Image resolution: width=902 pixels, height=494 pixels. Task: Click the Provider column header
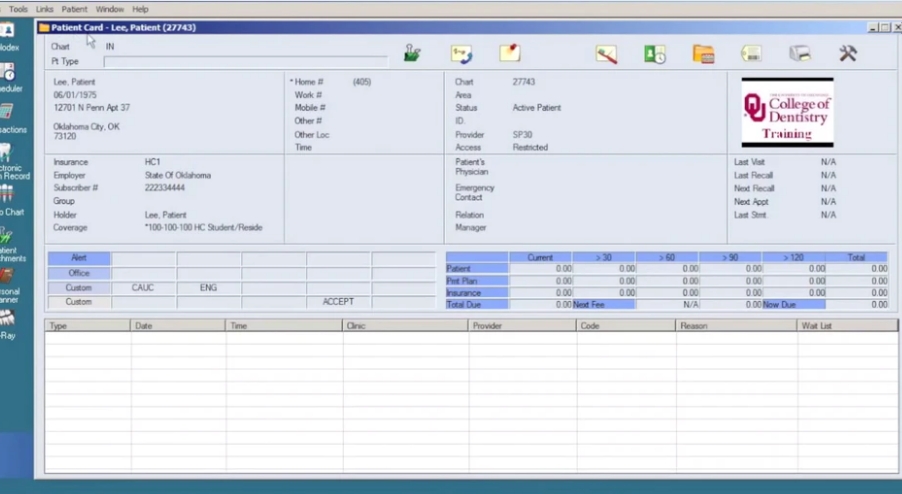(522, 325)
